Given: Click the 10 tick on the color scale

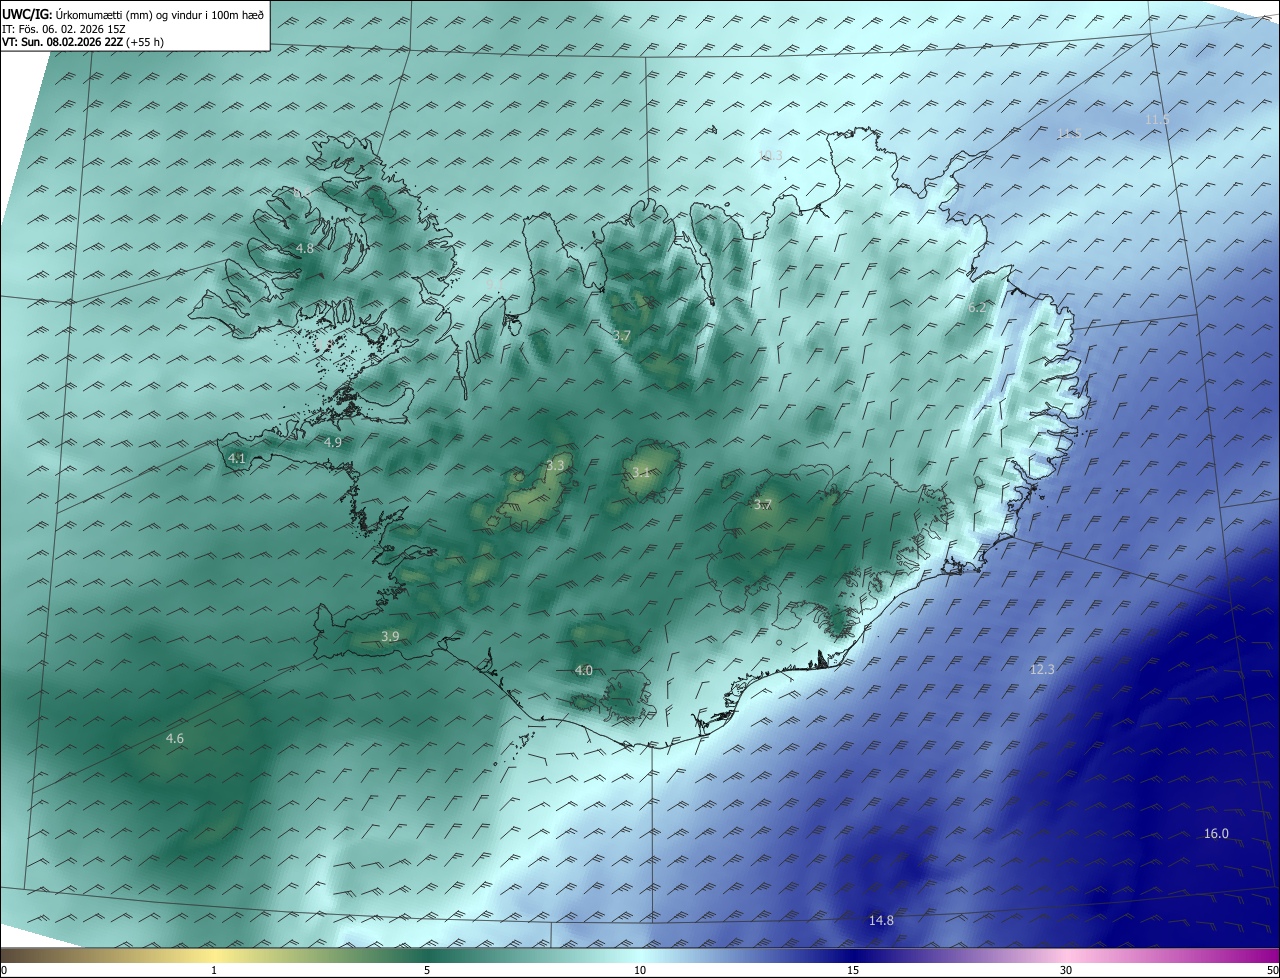Looking at the screenshot, I should 640,970.
